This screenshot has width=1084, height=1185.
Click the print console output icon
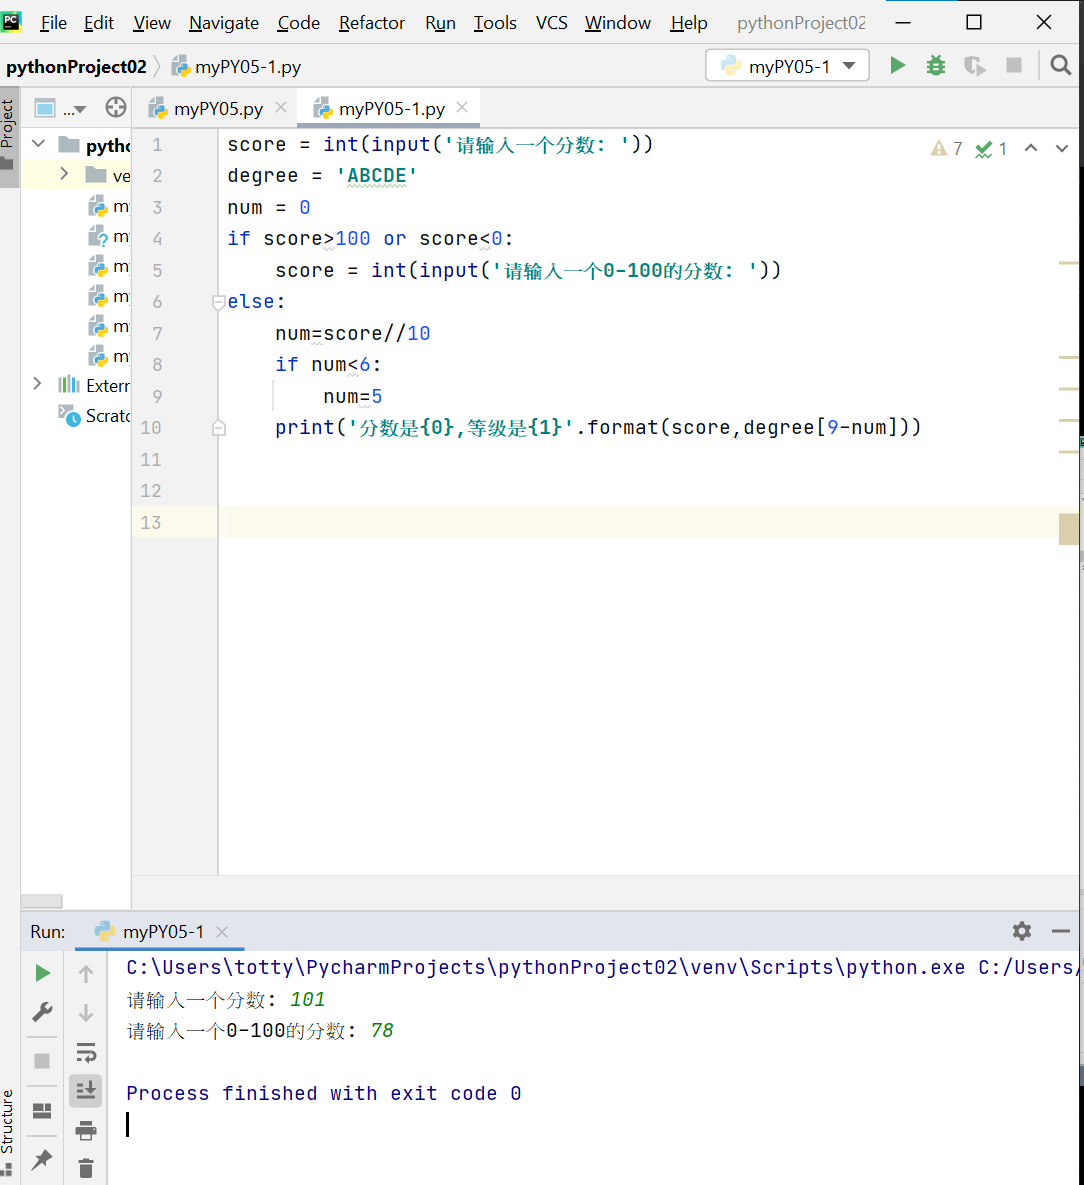click(86, 1130)
